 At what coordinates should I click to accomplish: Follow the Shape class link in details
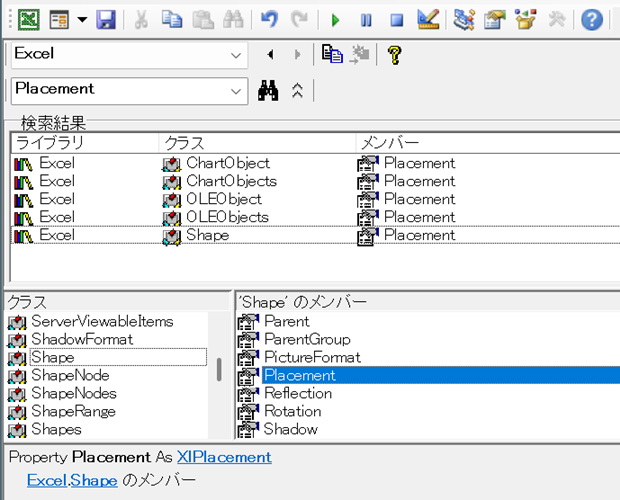pyautogui.click(x=94, y=480)
